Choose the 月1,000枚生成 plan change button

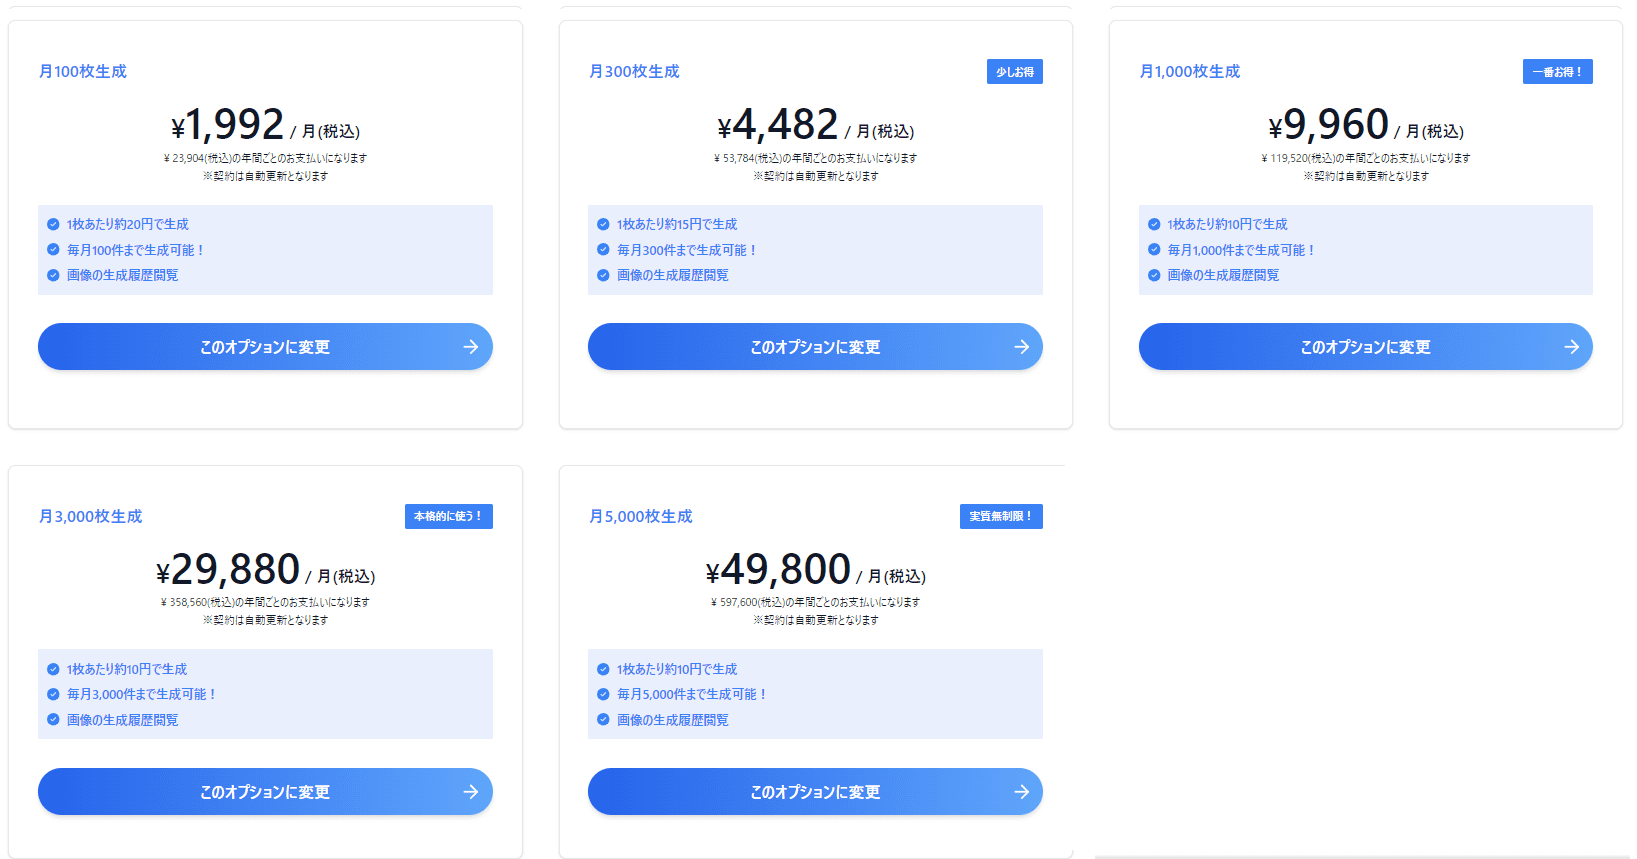click(1365, 347)
